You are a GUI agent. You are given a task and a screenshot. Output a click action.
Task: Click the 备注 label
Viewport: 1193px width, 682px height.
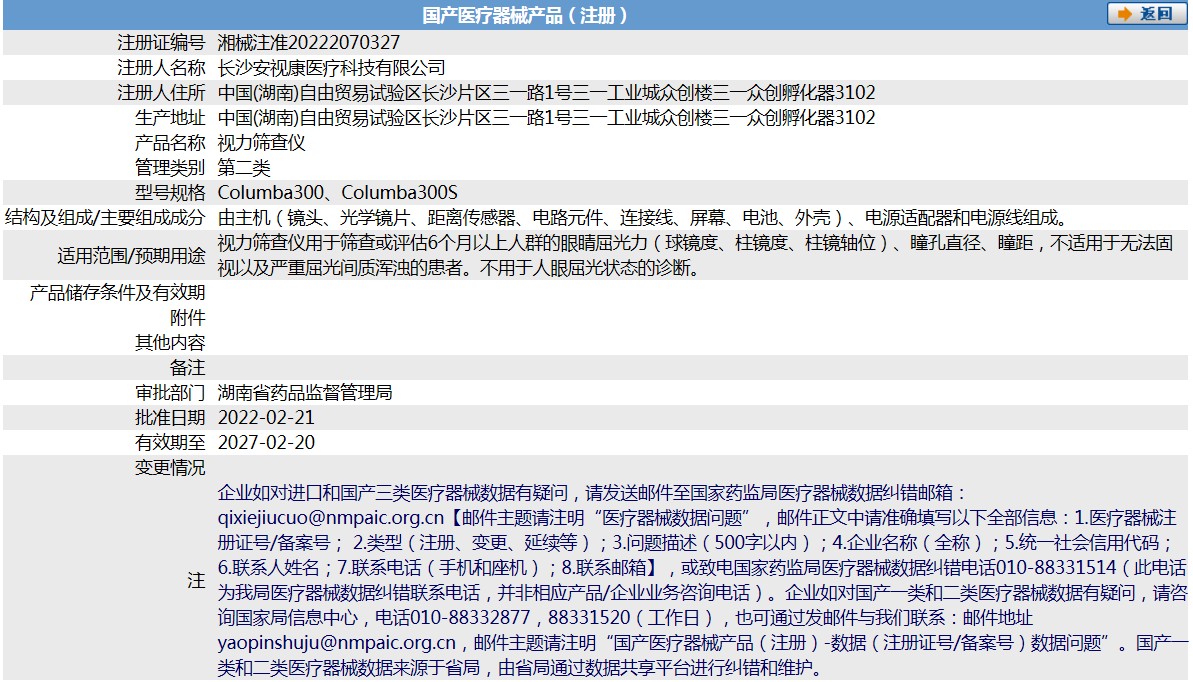click(188, 368)
